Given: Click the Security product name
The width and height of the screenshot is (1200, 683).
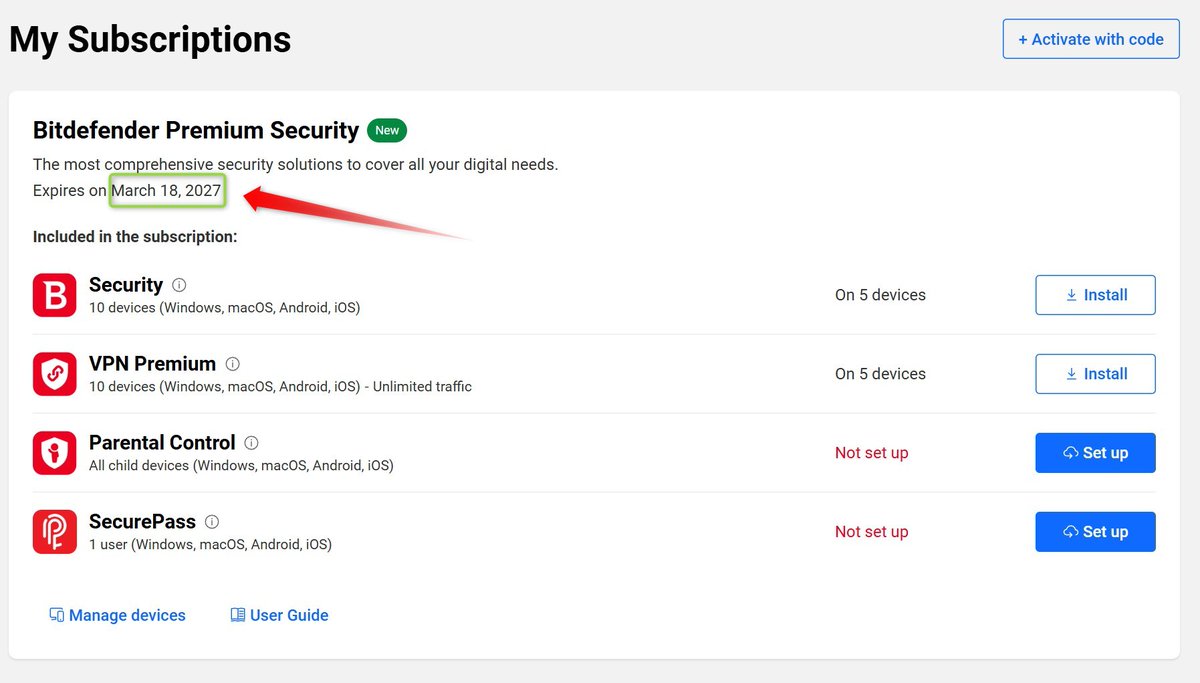Looking at the screenshot, I should tap(126, 285).
